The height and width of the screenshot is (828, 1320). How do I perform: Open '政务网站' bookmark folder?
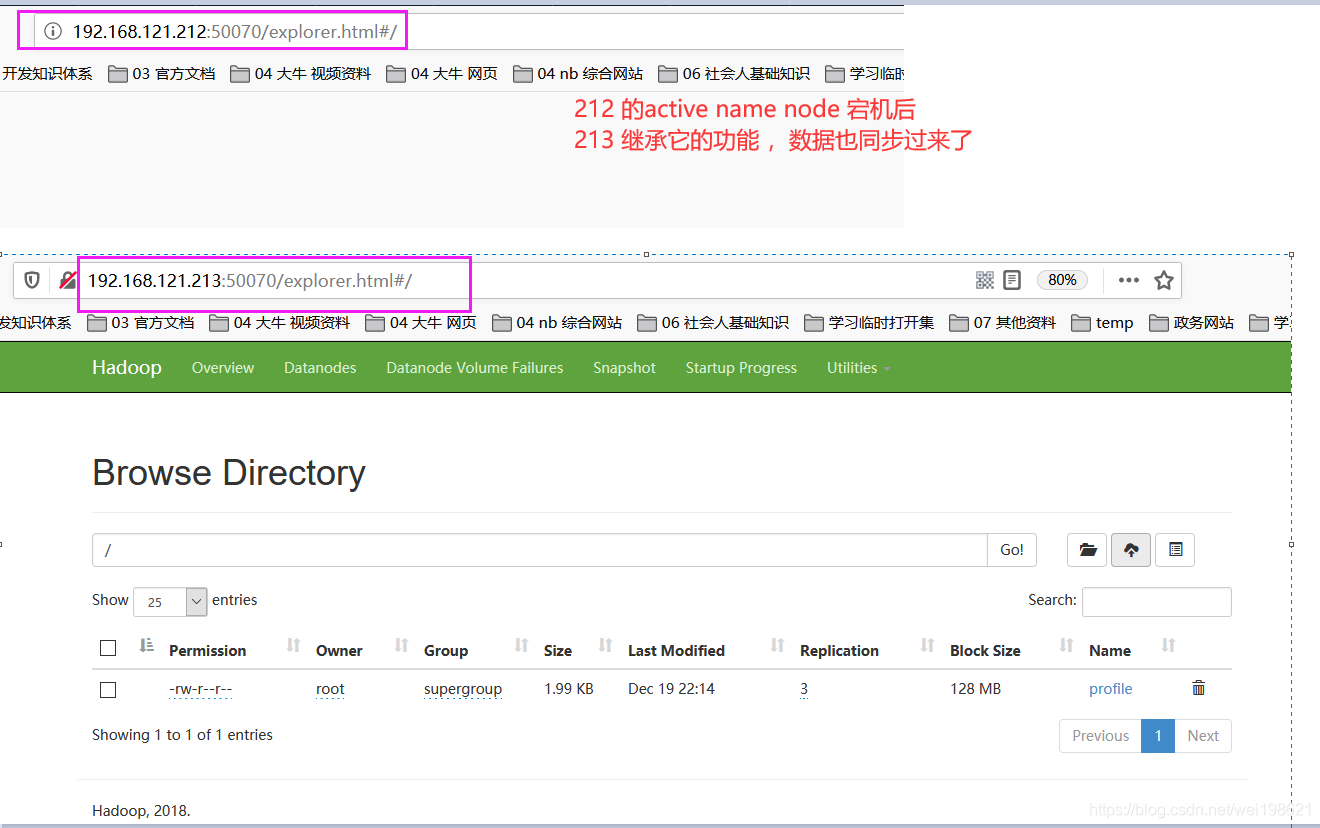(x=1191, y=323)
